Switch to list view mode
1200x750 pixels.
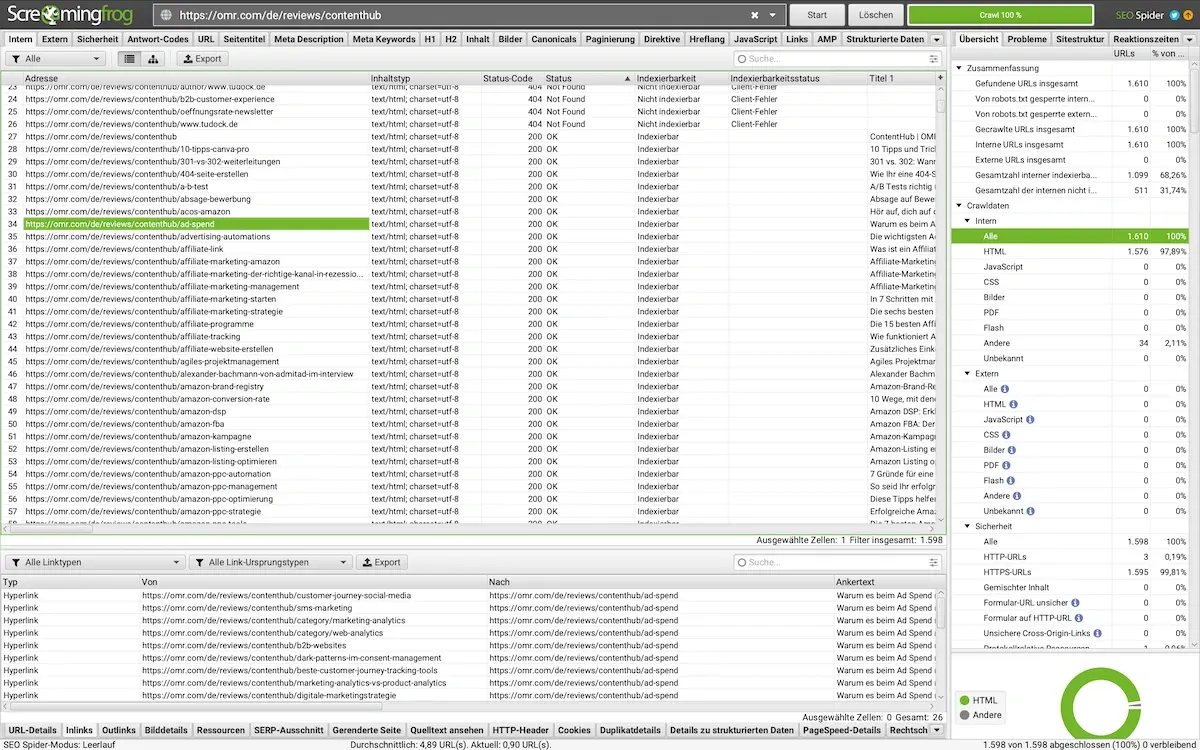pos(129,59)
